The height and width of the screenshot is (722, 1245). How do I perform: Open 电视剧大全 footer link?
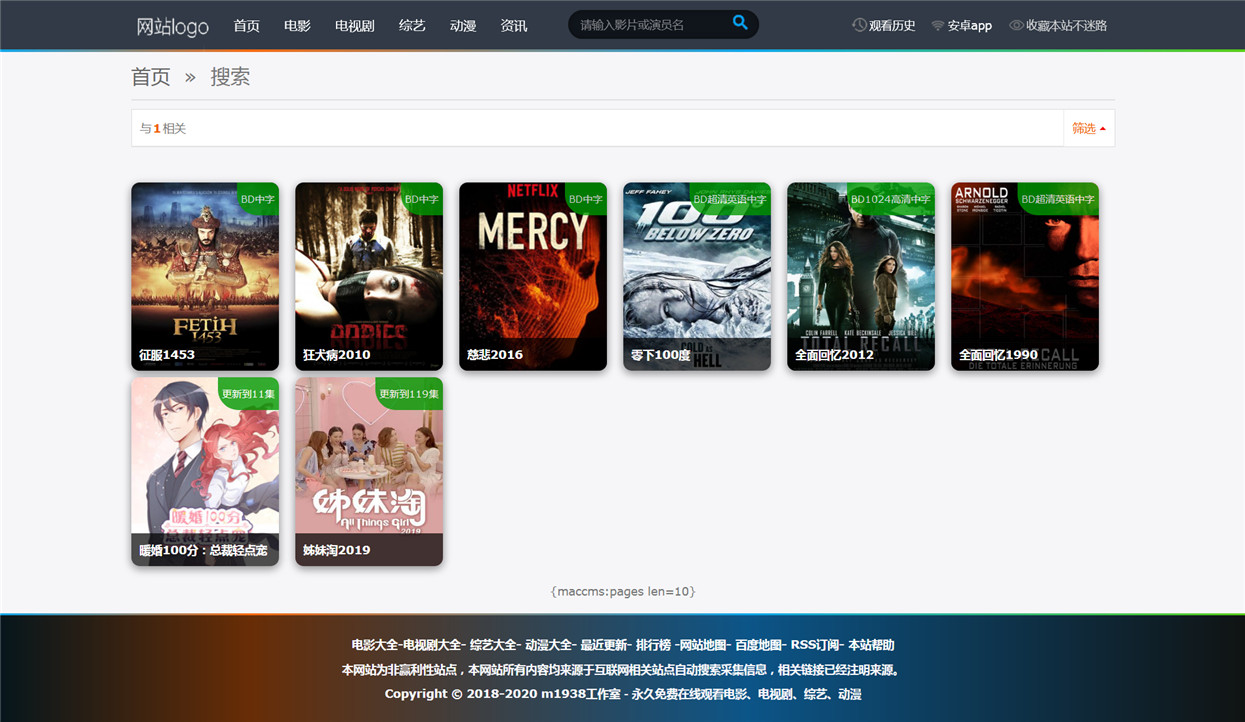click(x=432, y=645)
